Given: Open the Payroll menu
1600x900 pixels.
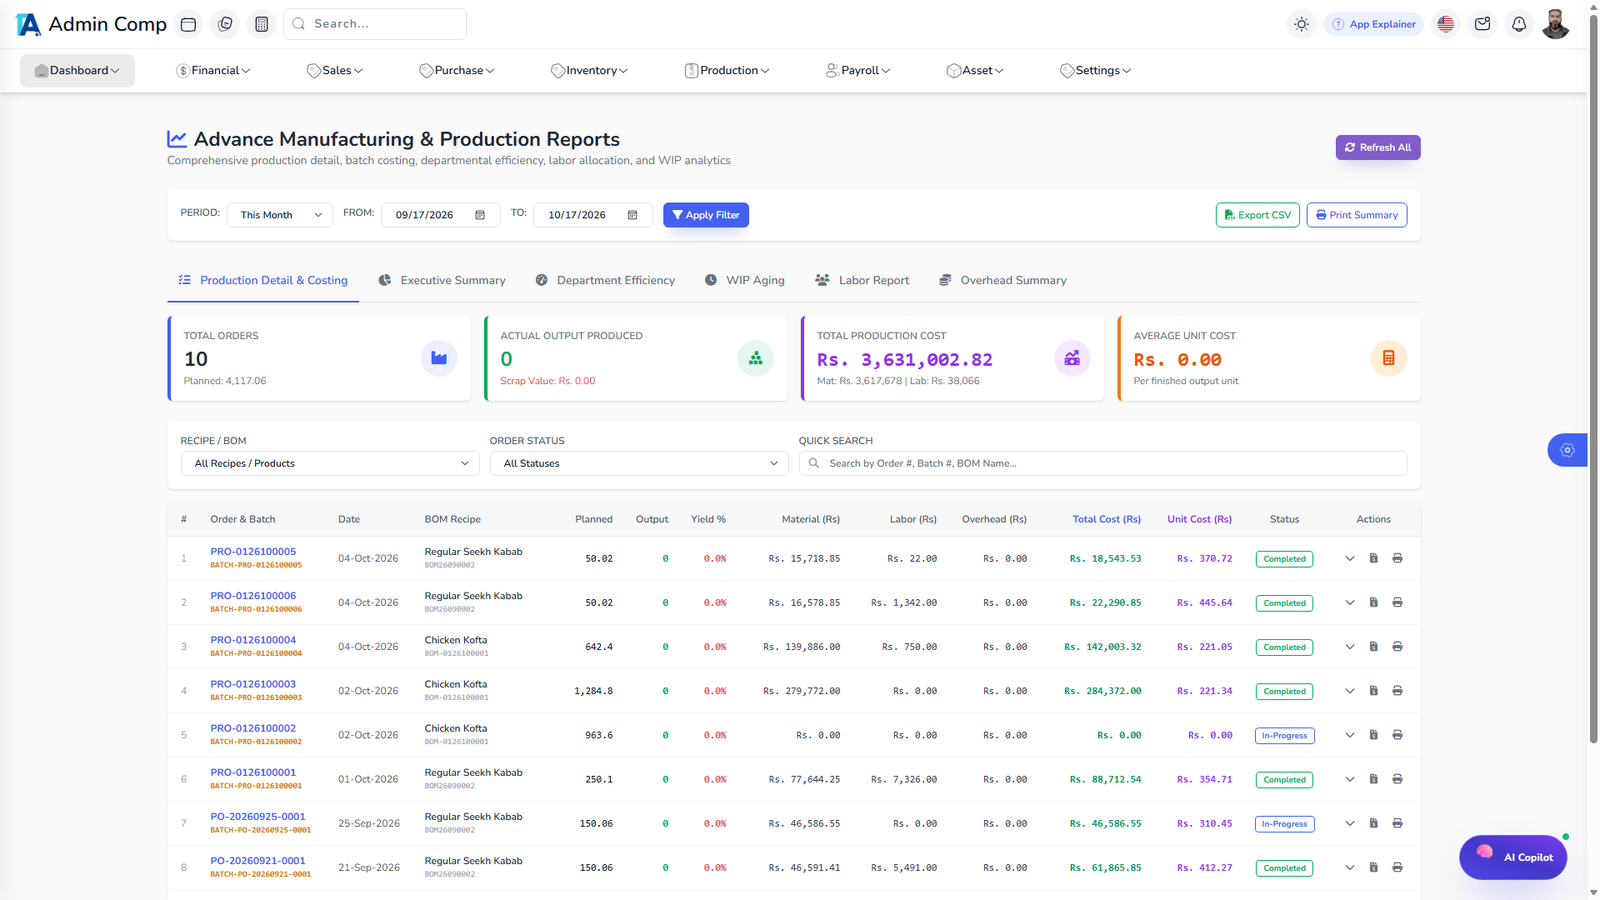Looking at the screenshot, I should click(x=858, y=71).
